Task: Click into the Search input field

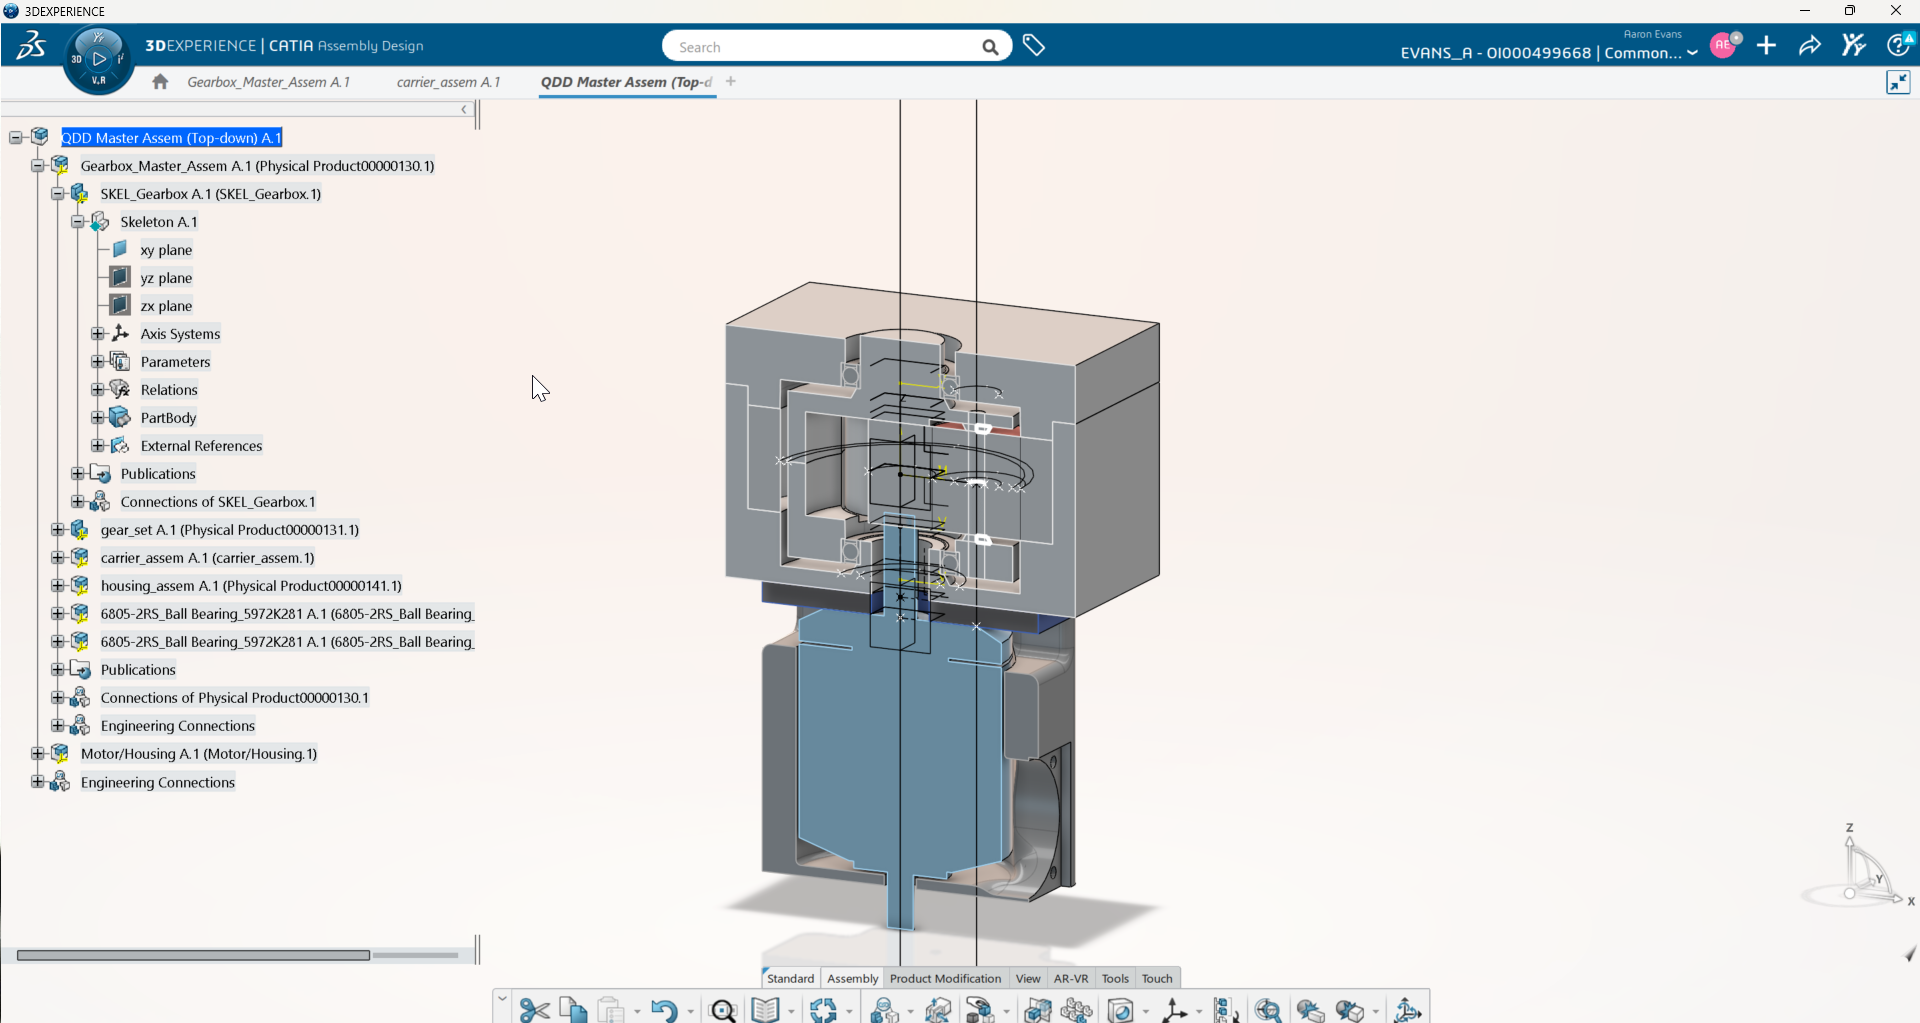Action: (x=825, y=47)
